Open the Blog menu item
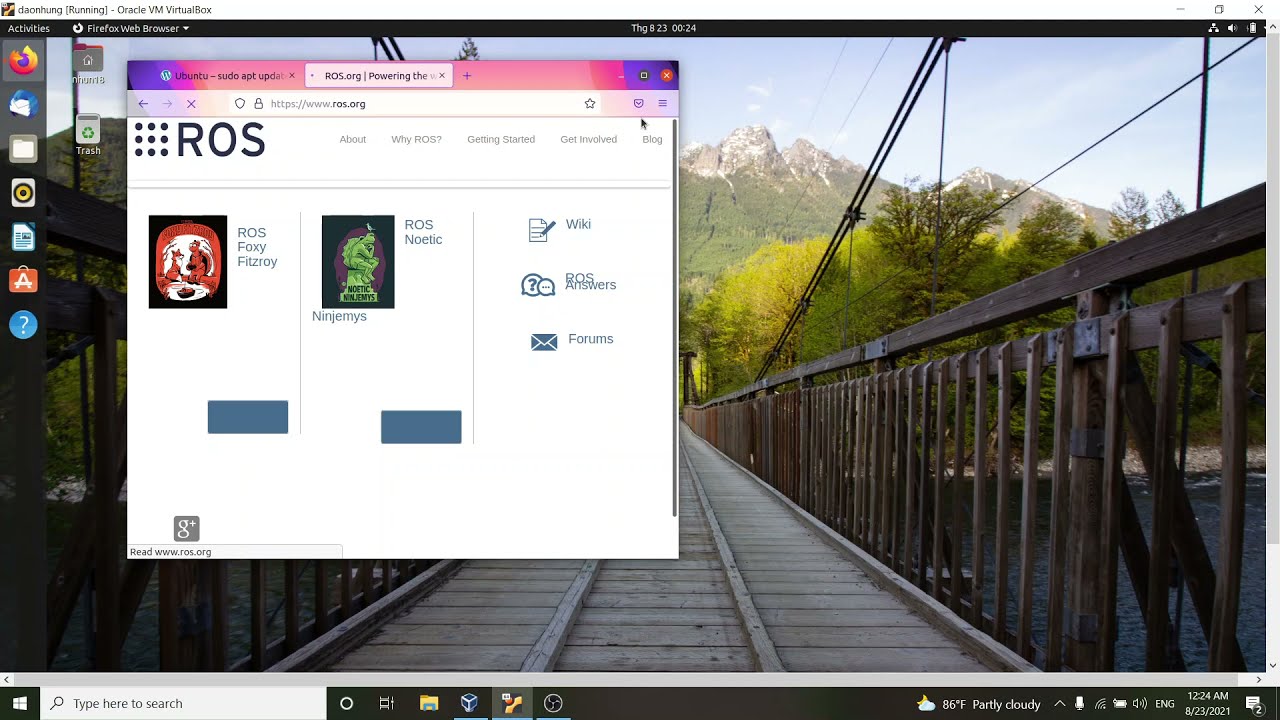Viewport: 1280px width, 720px height. [652, 139]
